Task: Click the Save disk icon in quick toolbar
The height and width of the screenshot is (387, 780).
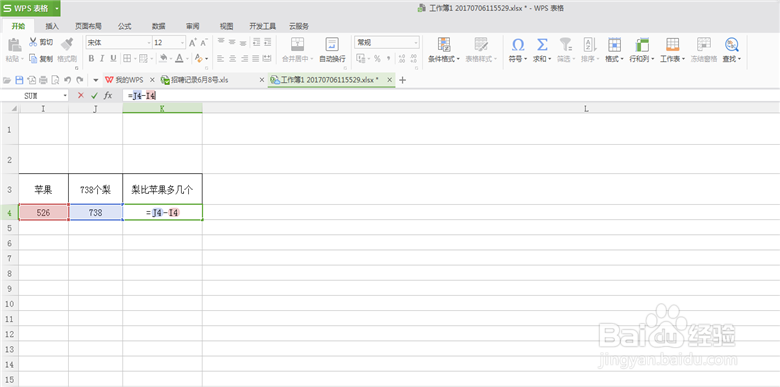Action: point(19,80)
